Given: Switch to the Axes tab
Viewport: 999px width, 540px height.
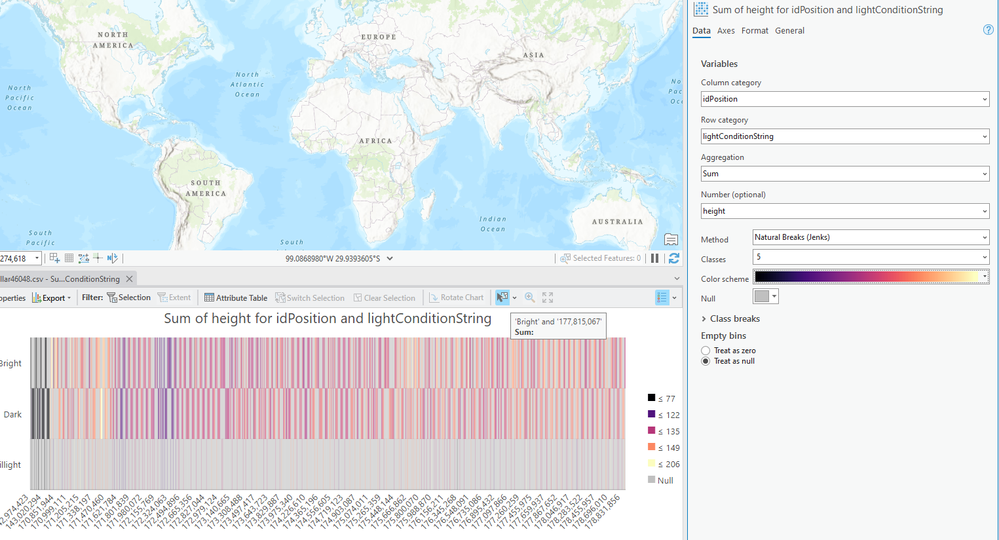Looking at the screenshot, I should (725, 31).
